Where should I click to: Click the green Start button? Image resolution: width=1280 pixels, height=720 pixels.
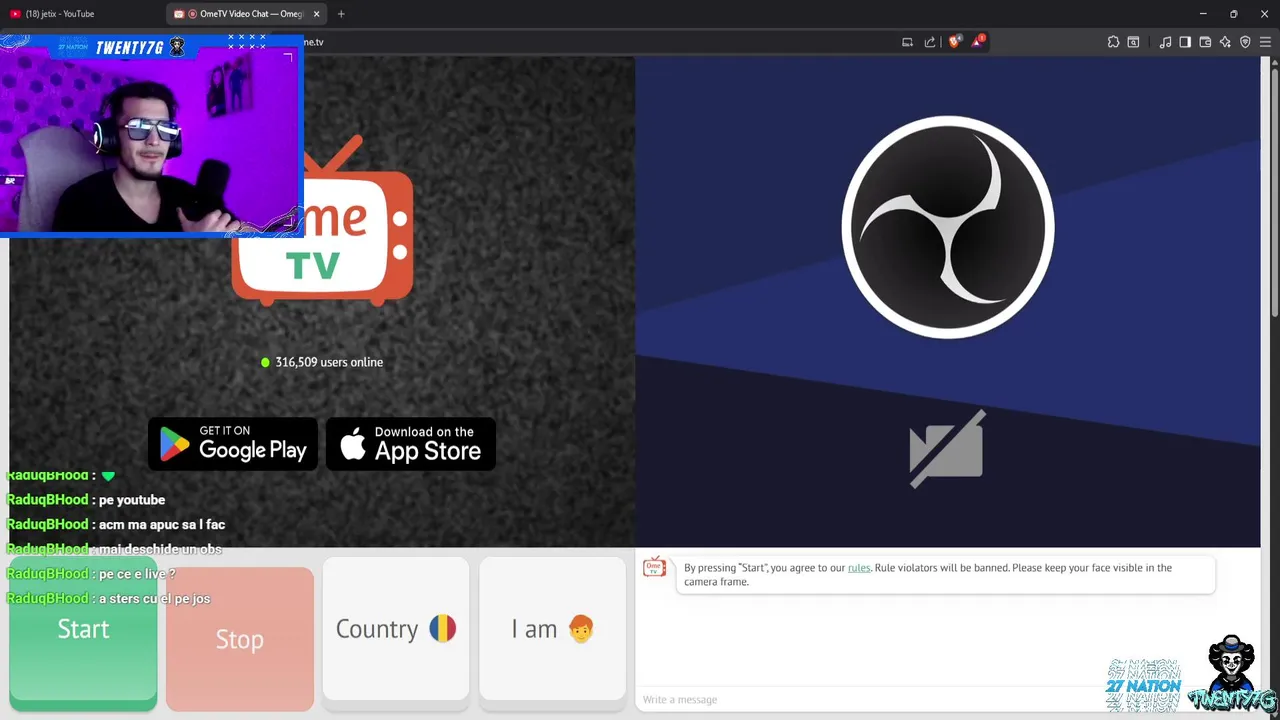(83, 634)
